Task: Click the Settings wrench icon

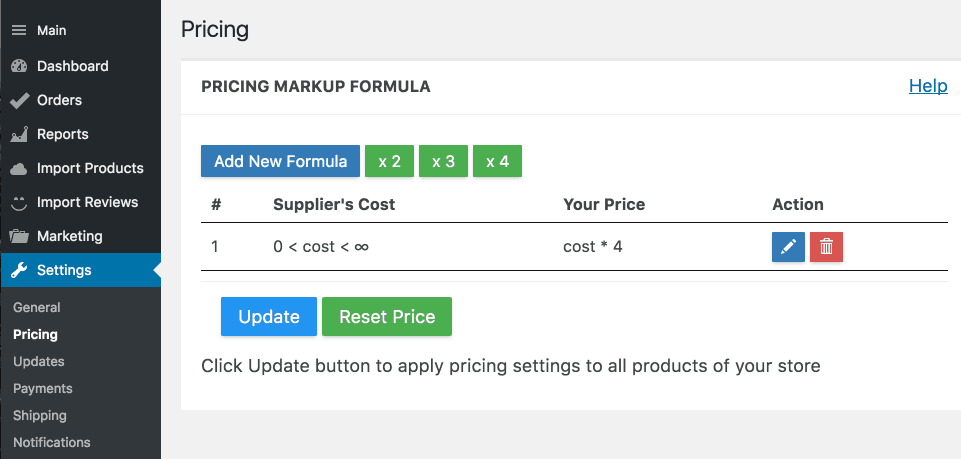Action: [x=19, y=270]
